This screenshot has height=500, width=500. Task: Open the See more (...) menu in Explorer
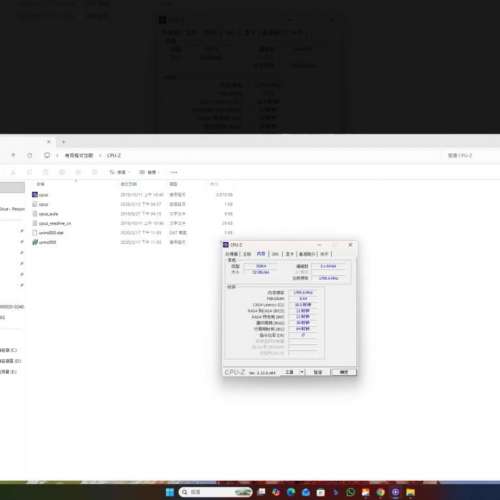[x=174, y=172]
